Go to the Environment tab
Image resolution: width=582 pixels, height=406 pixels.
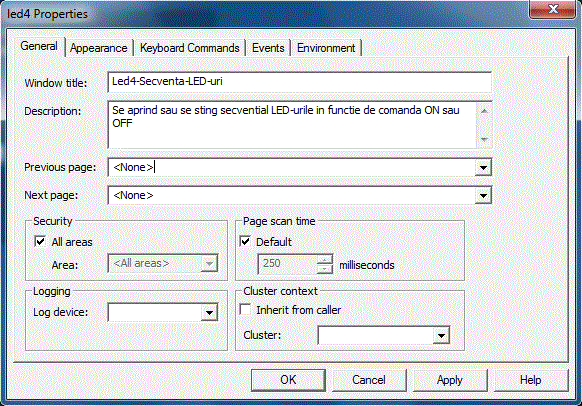[326, 48]
